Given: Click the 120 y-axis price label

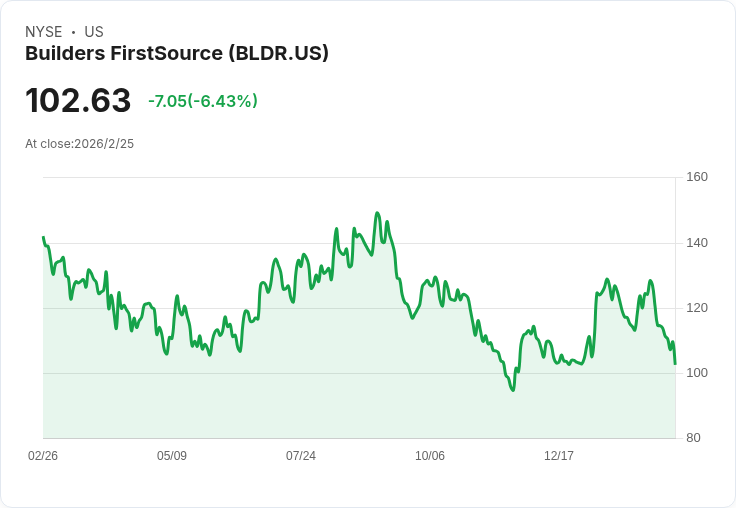Looking at the screenshot, I should coord(697,308).
